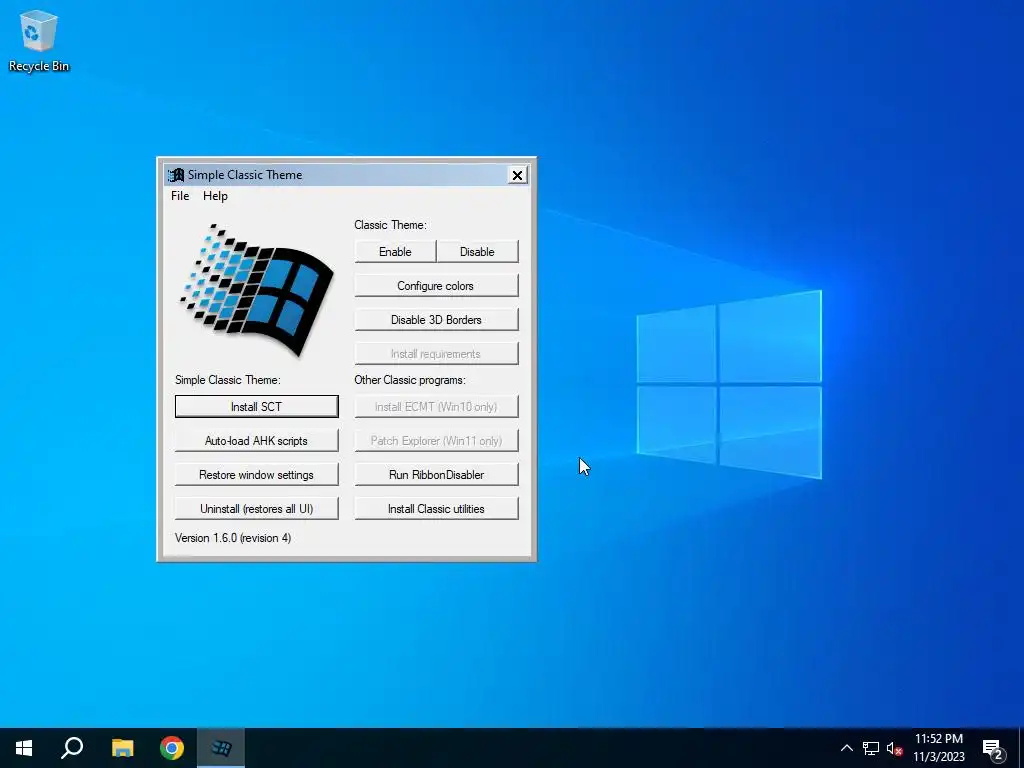Open the Action Center notifications icon
The image size is (1024, 768).
pyautogui.click(x=993, y=749)
